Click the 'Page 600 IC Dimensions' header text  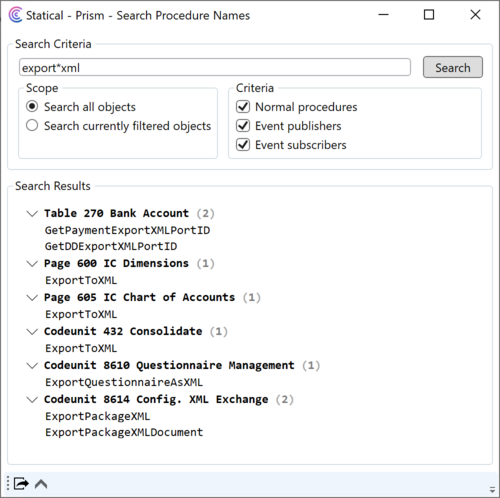tap(116, 264)
